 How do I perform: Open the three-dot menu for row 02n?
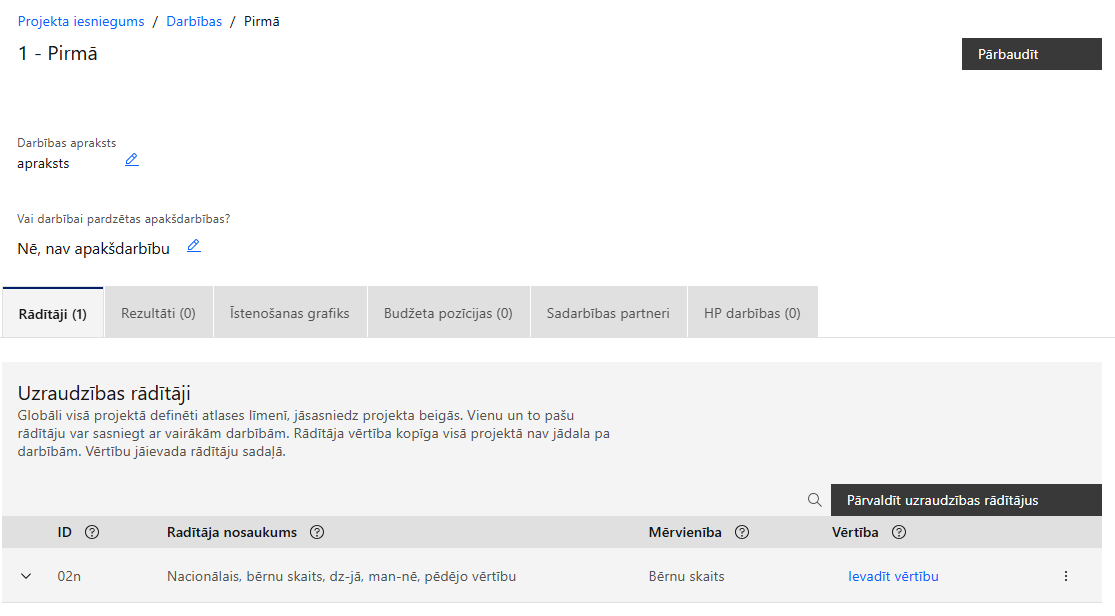(x=1065, y=576)
